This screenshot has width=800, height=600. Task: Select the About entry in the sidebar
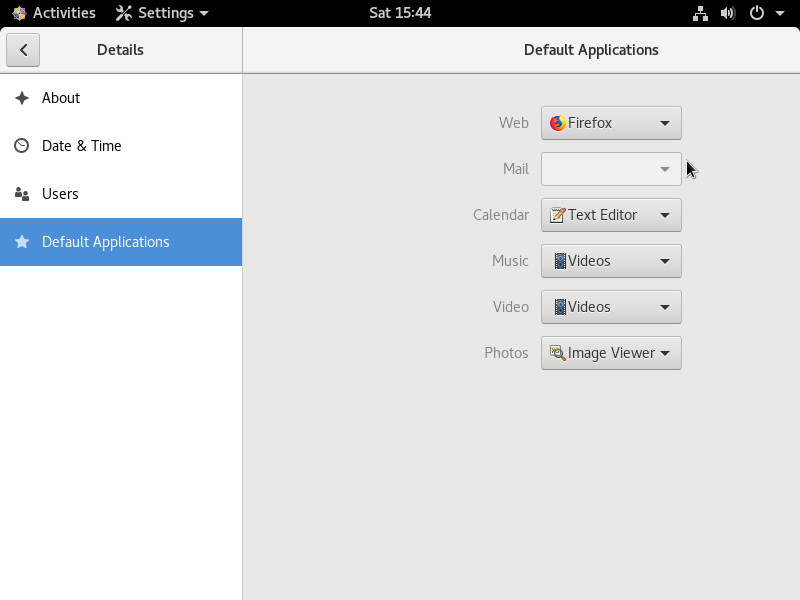point(121,98)
